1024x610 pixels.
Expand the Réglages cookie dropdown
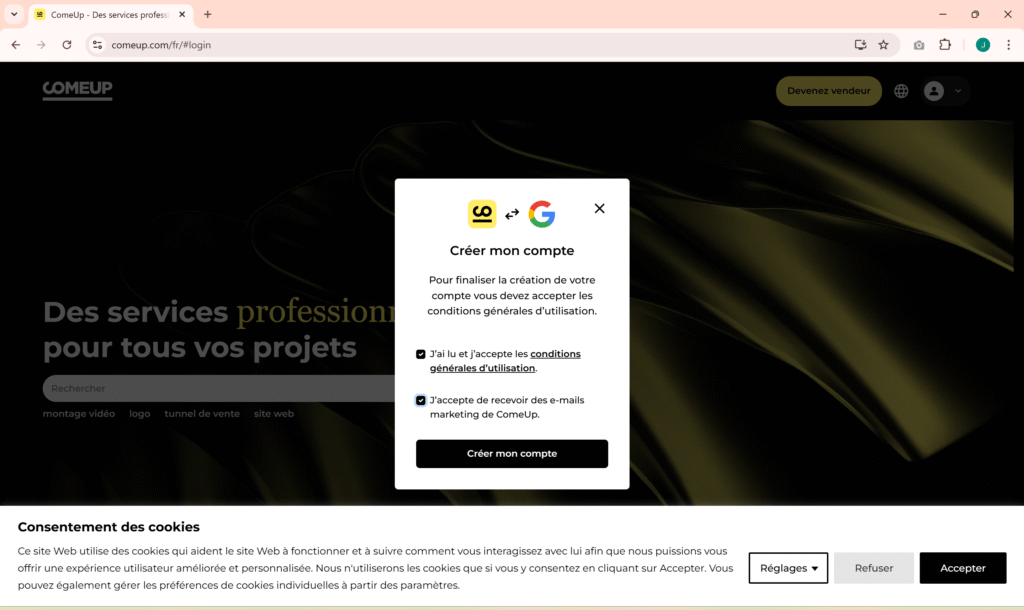pyautogui.click(x=788, y=568)
